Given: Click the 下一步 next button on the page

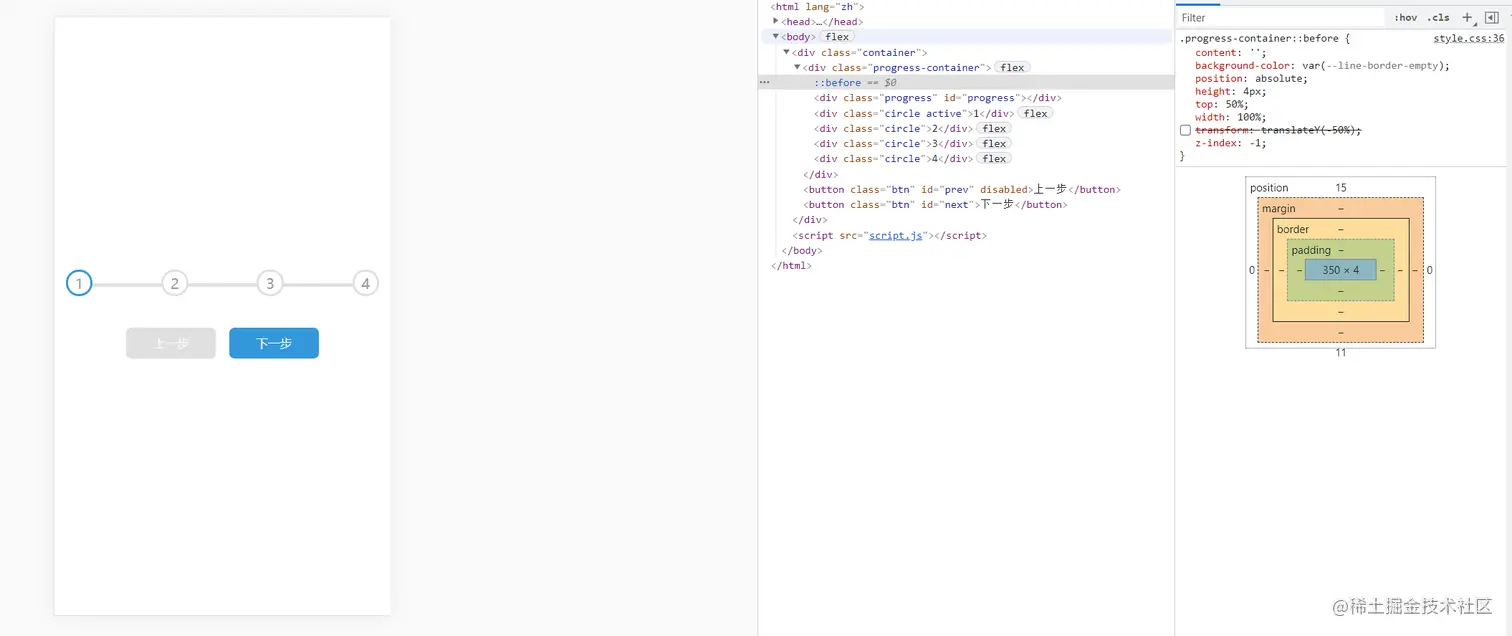Looking at the screenshot, I should (274, 343).
